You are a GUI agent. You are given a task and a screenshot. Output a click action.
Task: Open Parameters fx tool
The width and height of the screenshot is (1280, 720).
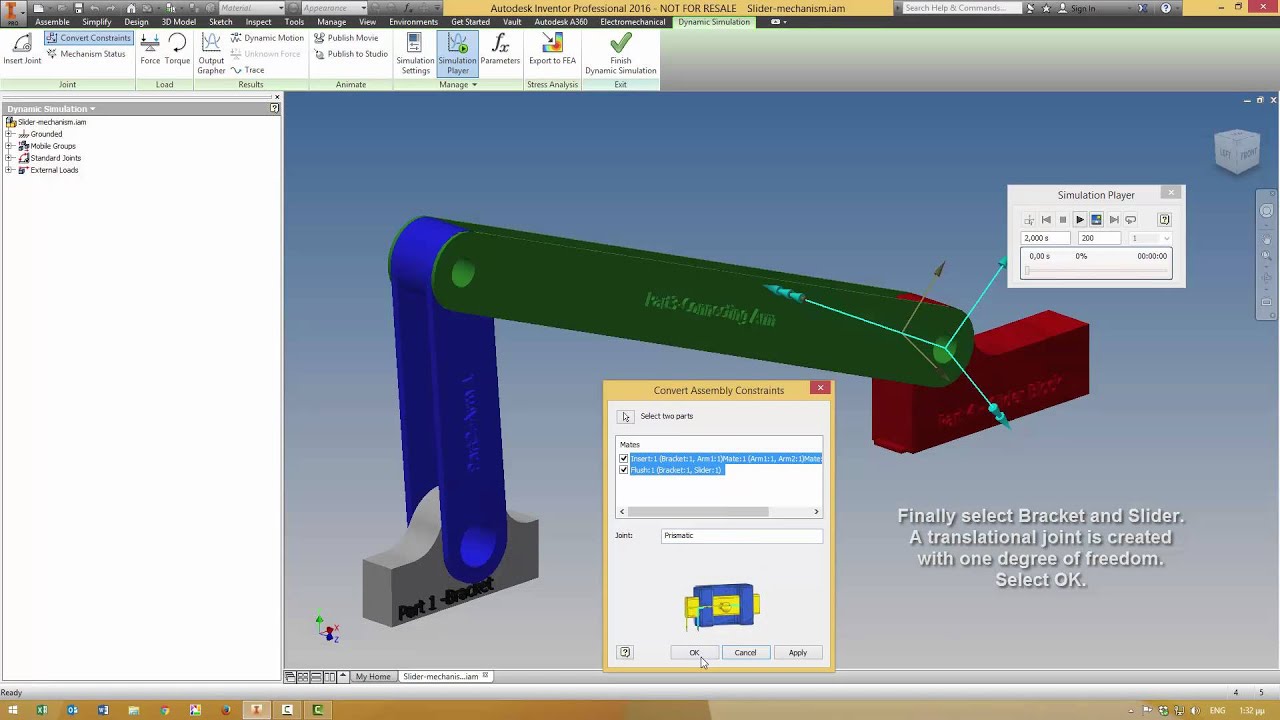point(500,49)
